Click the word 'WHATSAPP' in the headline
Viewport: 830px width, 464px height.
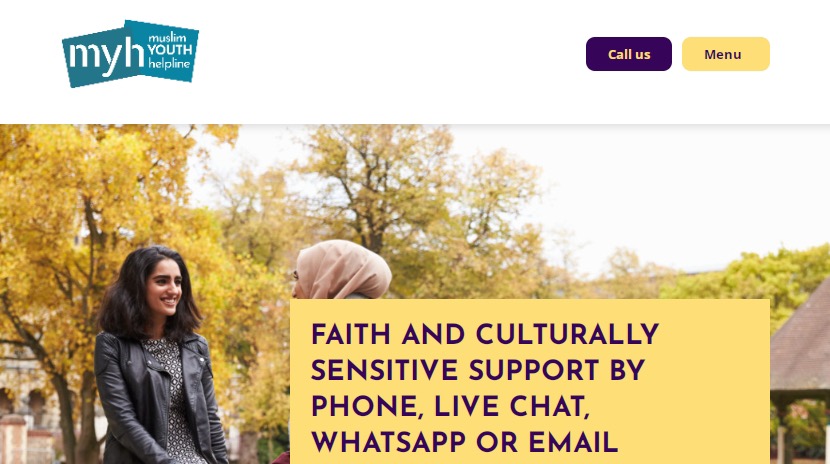[389, 443]
